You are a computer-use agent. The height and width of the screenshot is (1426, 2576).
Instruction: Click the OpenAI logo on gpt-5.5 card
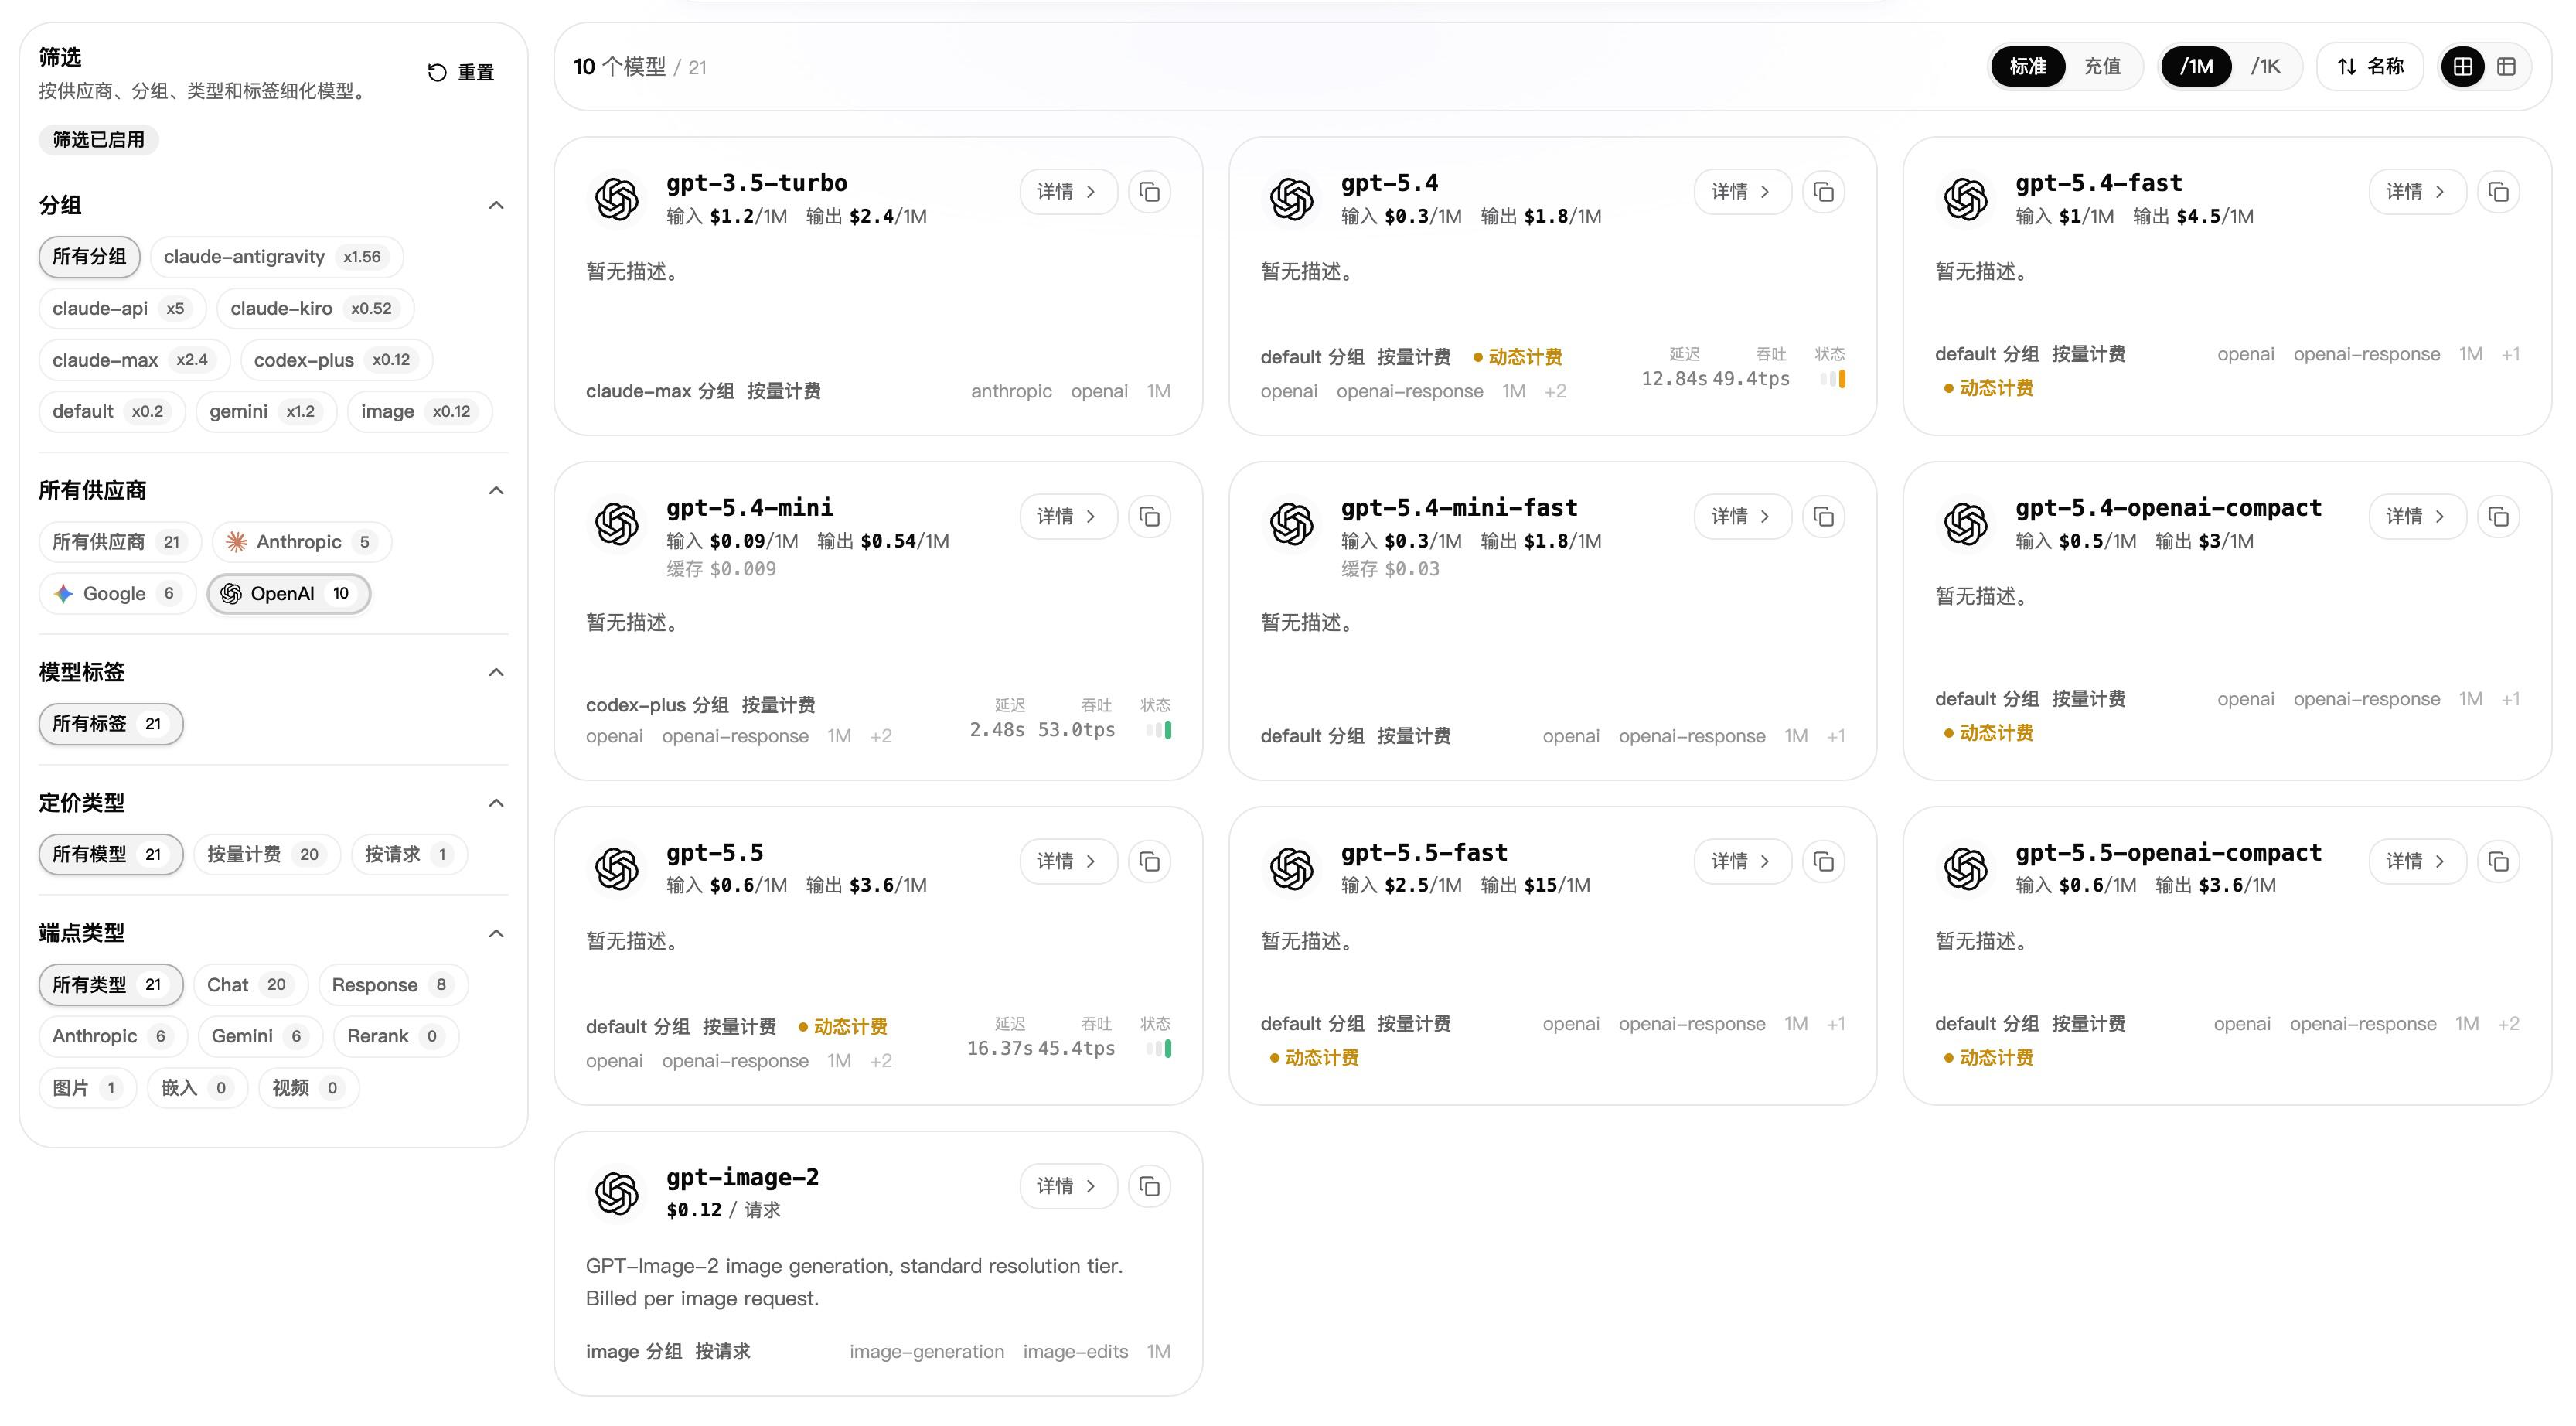[617, 868]
